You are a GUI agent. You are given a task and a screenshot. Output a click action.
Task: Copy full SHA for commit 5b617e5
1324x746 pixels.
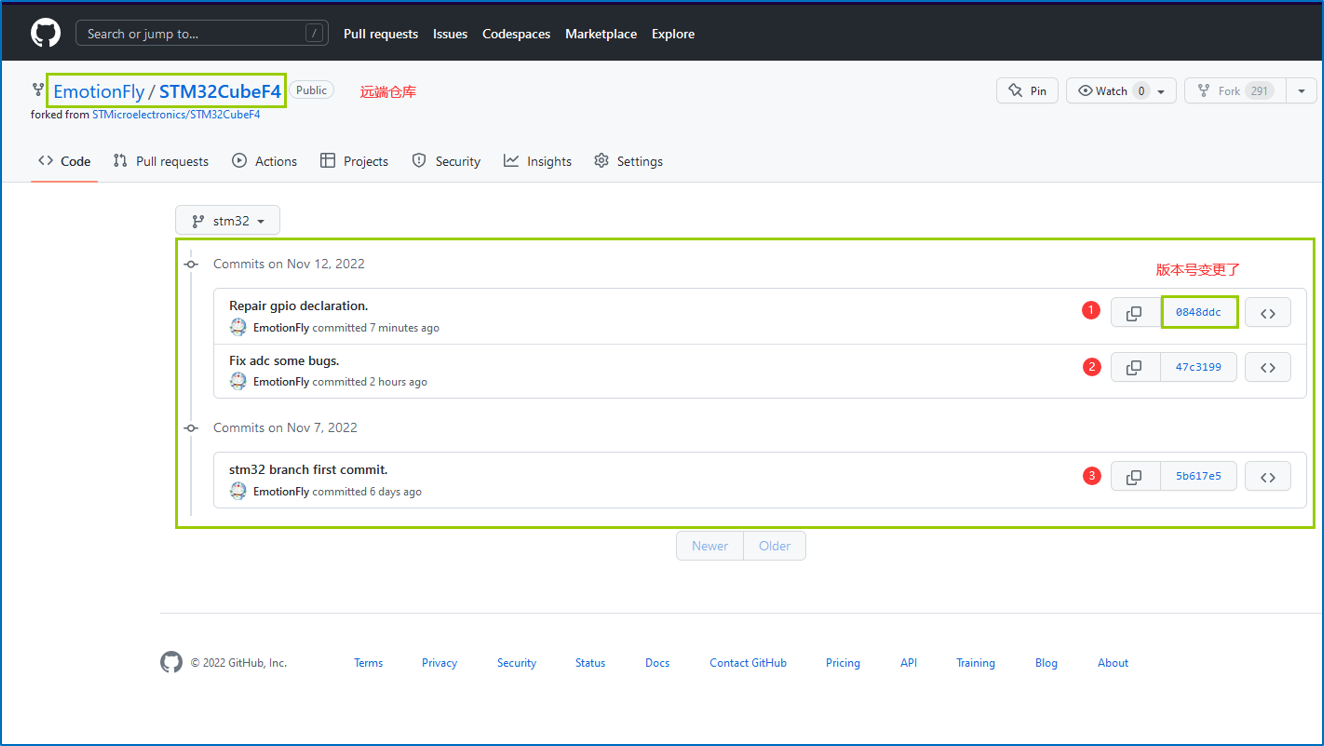pyautogui.click(x=1134, y=477)
